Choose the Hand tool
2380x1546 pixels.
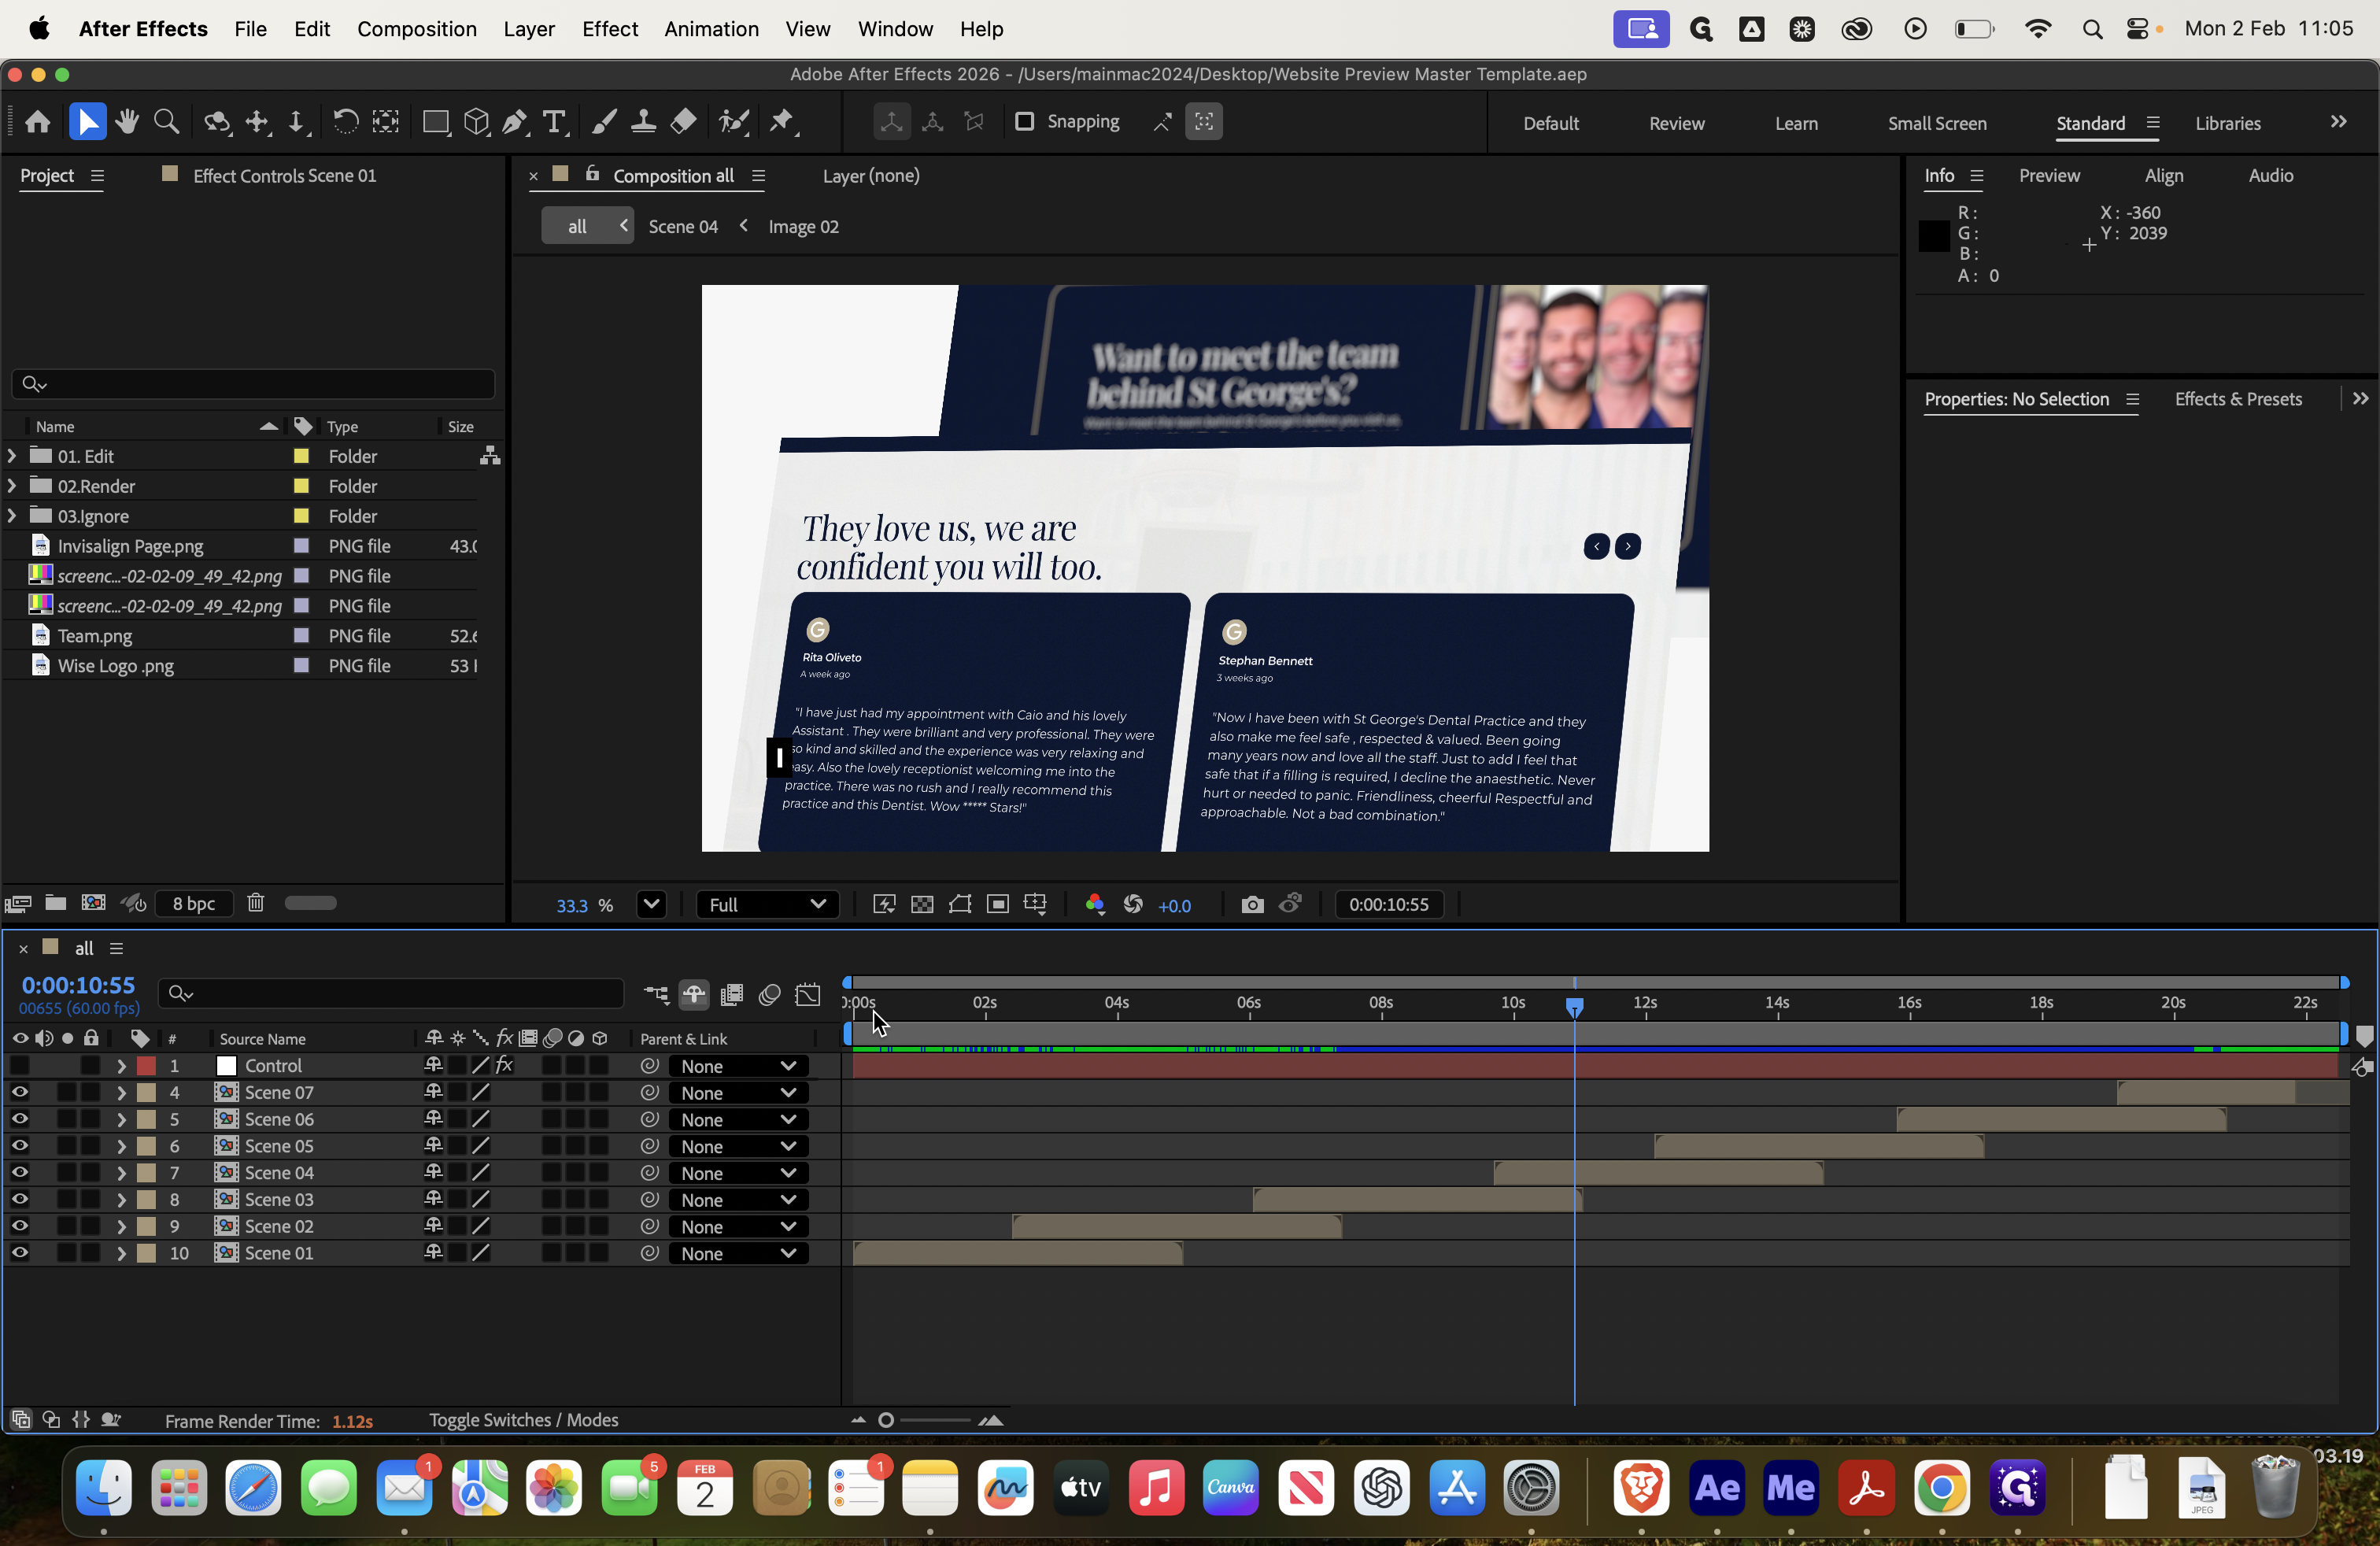[x=126, y=122]
